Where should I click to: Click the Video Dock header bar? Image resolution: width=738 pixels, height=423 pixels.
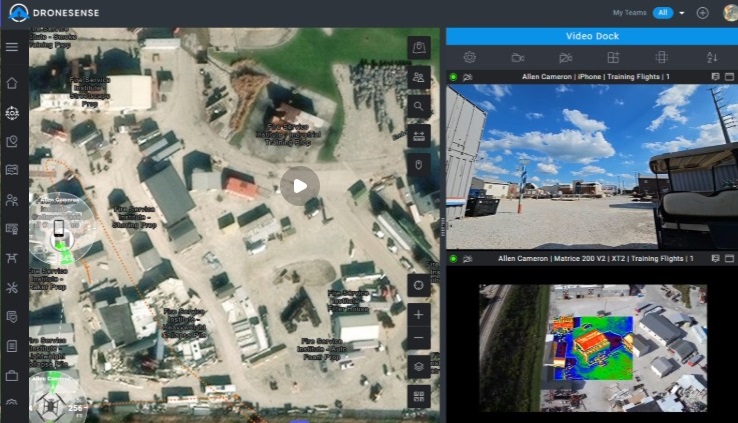(592, 36)
